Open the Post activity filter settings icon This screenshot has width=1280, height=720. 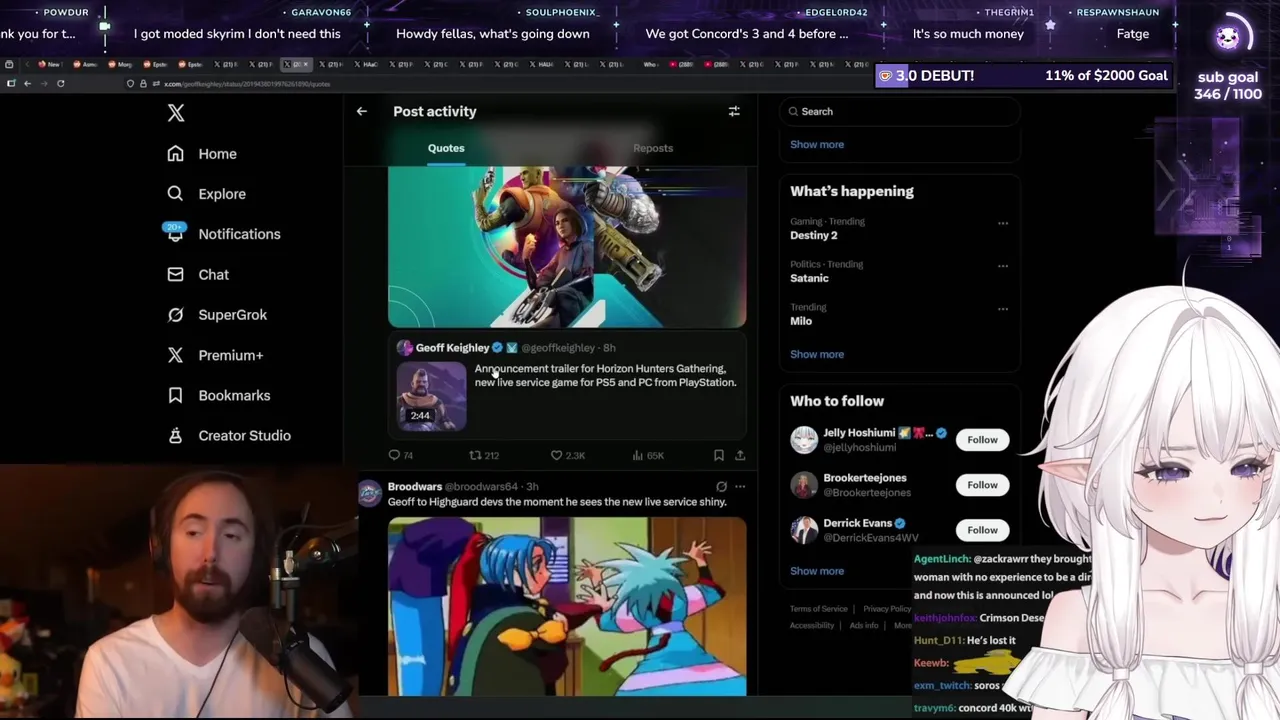734,111
